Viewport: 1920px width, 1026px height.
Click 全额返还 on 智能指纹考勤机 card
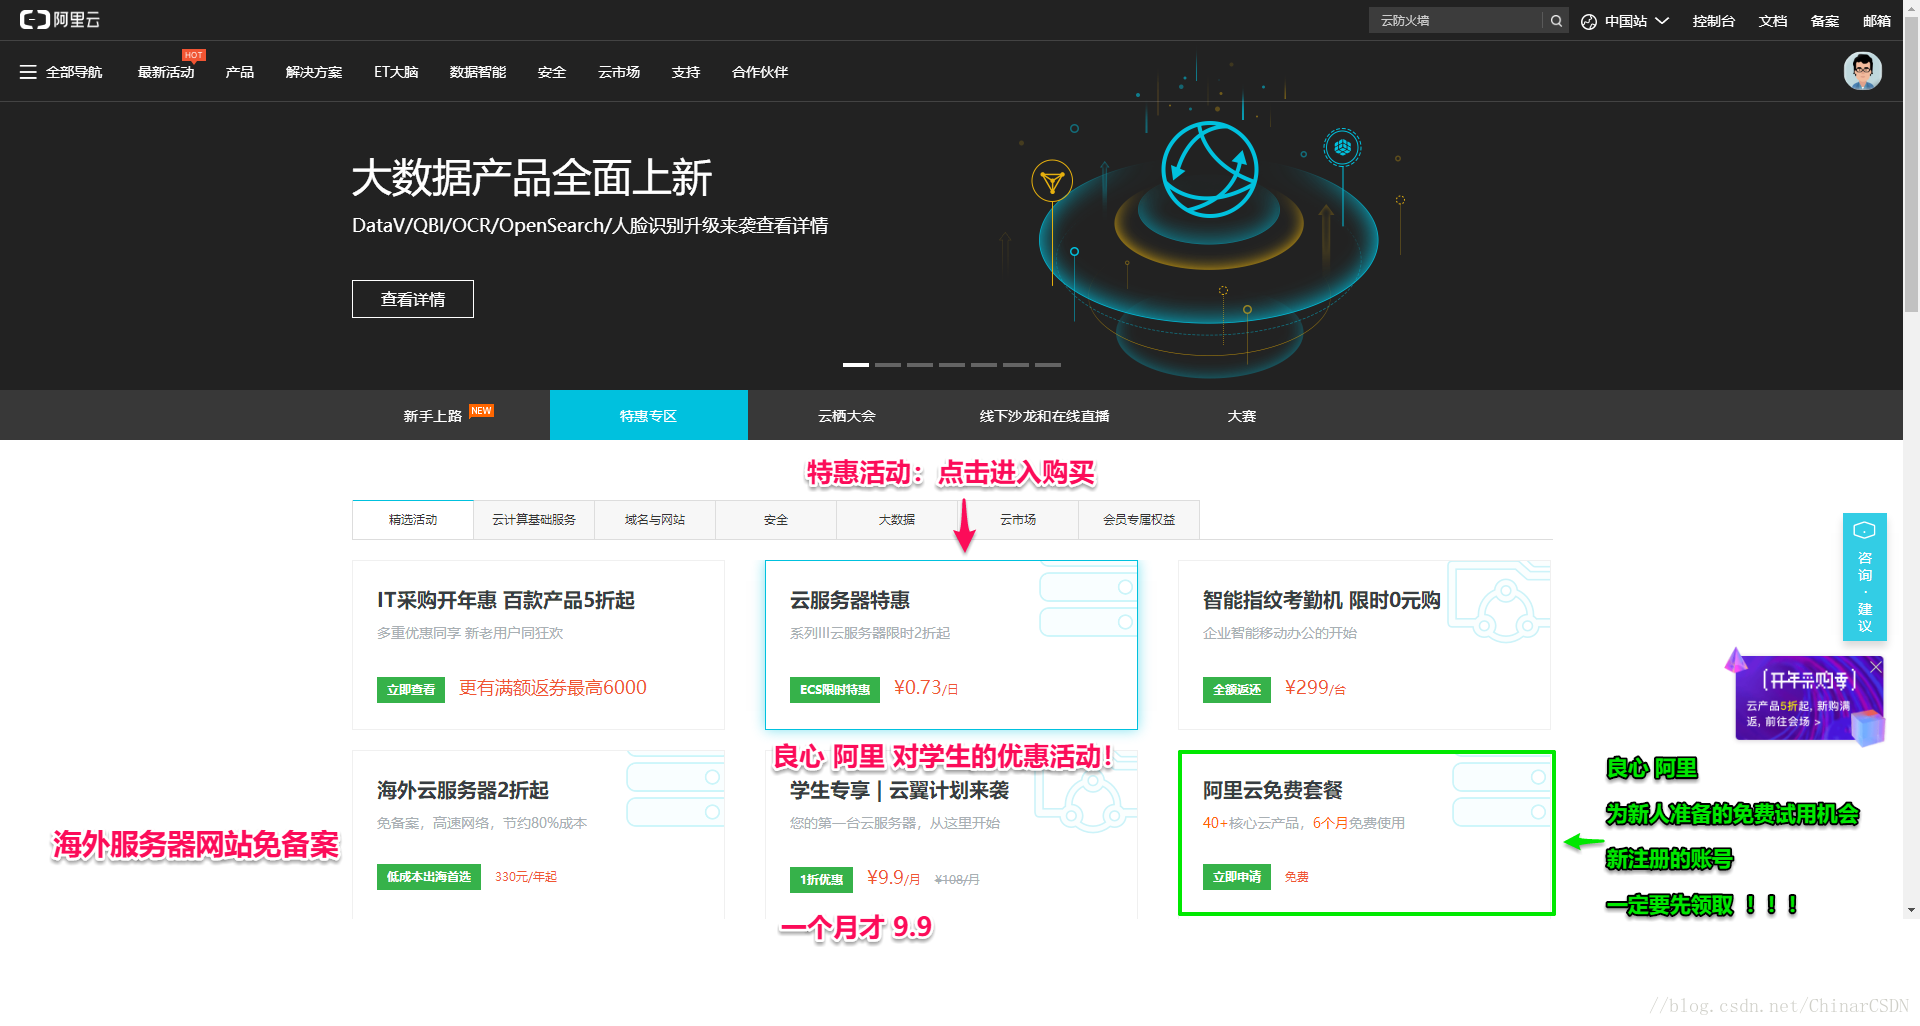pos(1237,690)
